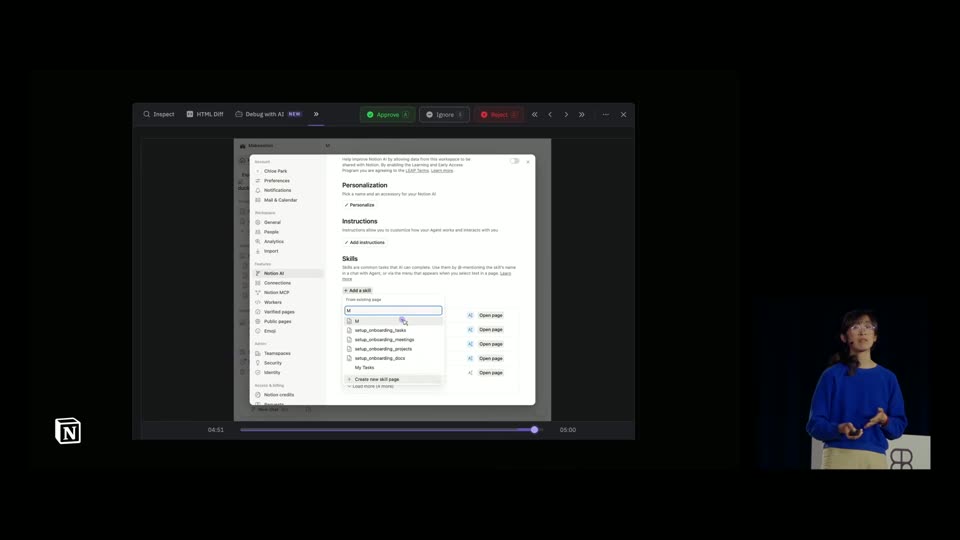Click the Security sidebar icon
Screen dimensions: 960x540
click(x=258, y=363)
